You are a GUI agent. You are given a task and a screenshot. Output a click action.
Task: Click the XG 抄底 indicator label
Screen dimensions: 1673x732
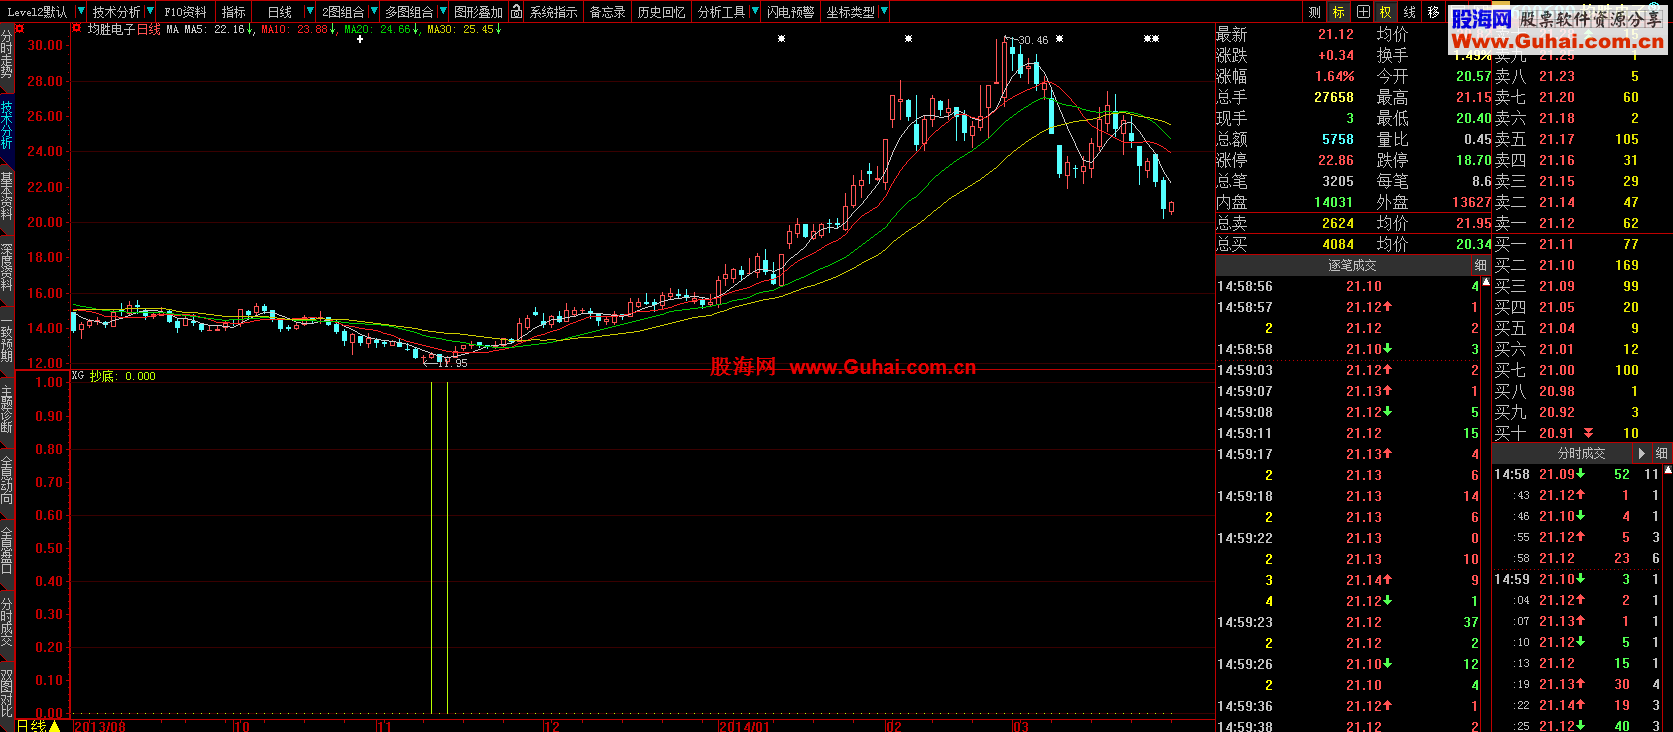pyautogui.click(x=114, y=376)
